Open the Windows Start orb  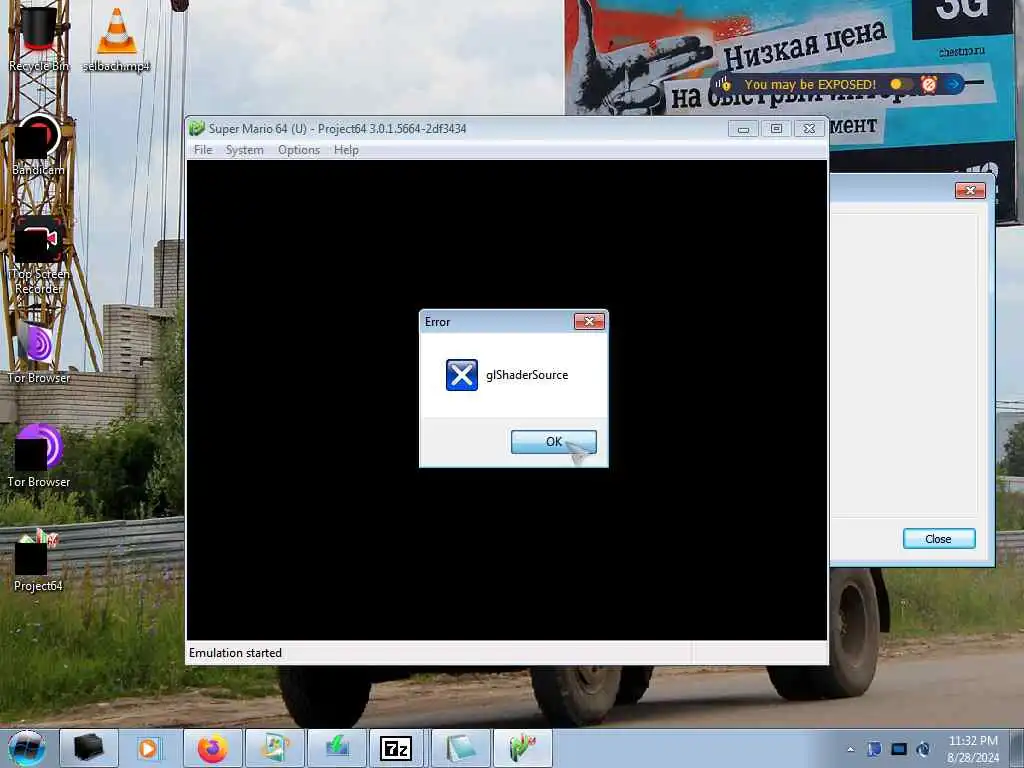(27, 748)
